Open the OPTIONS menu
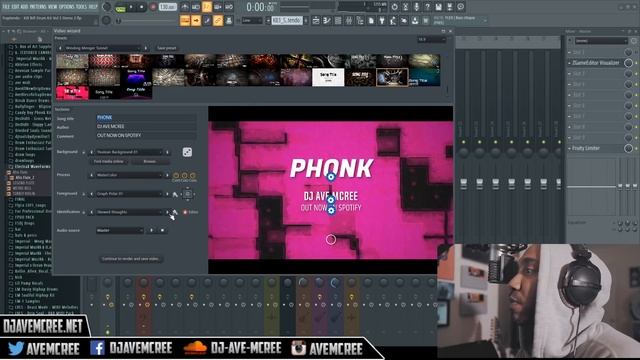Screen dimensions: 640x360 click(x=67, y=7)
